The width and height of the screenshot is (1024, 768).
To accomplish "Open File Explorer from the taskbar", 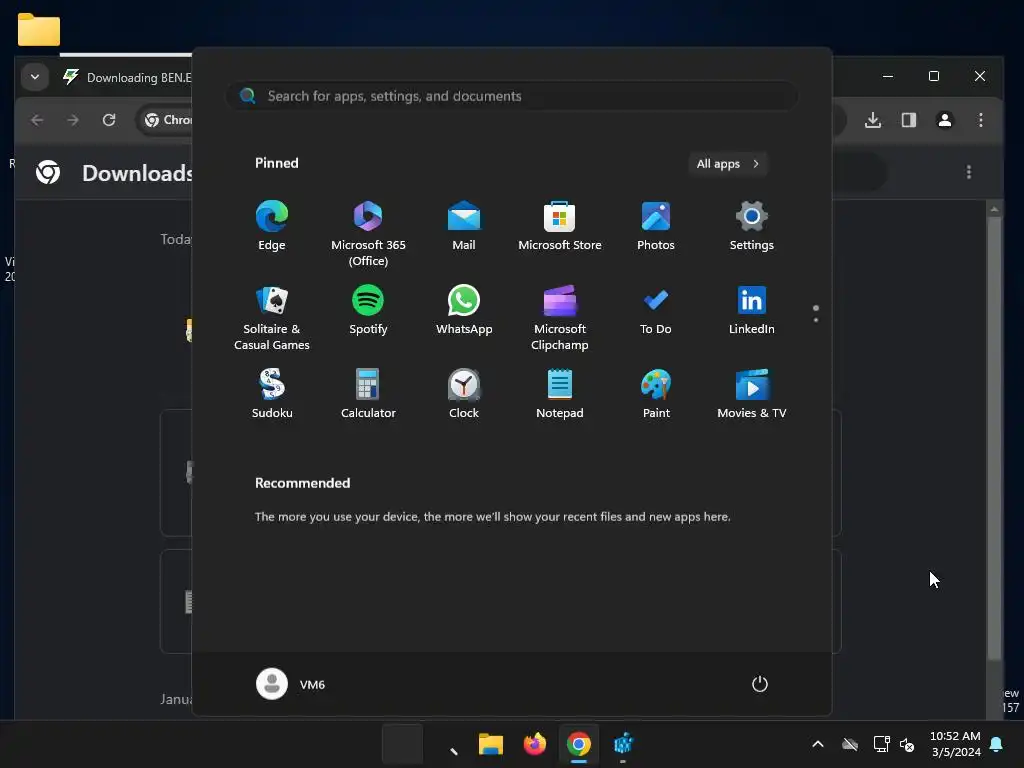I will pyautogui.click(x=490, y=744).
